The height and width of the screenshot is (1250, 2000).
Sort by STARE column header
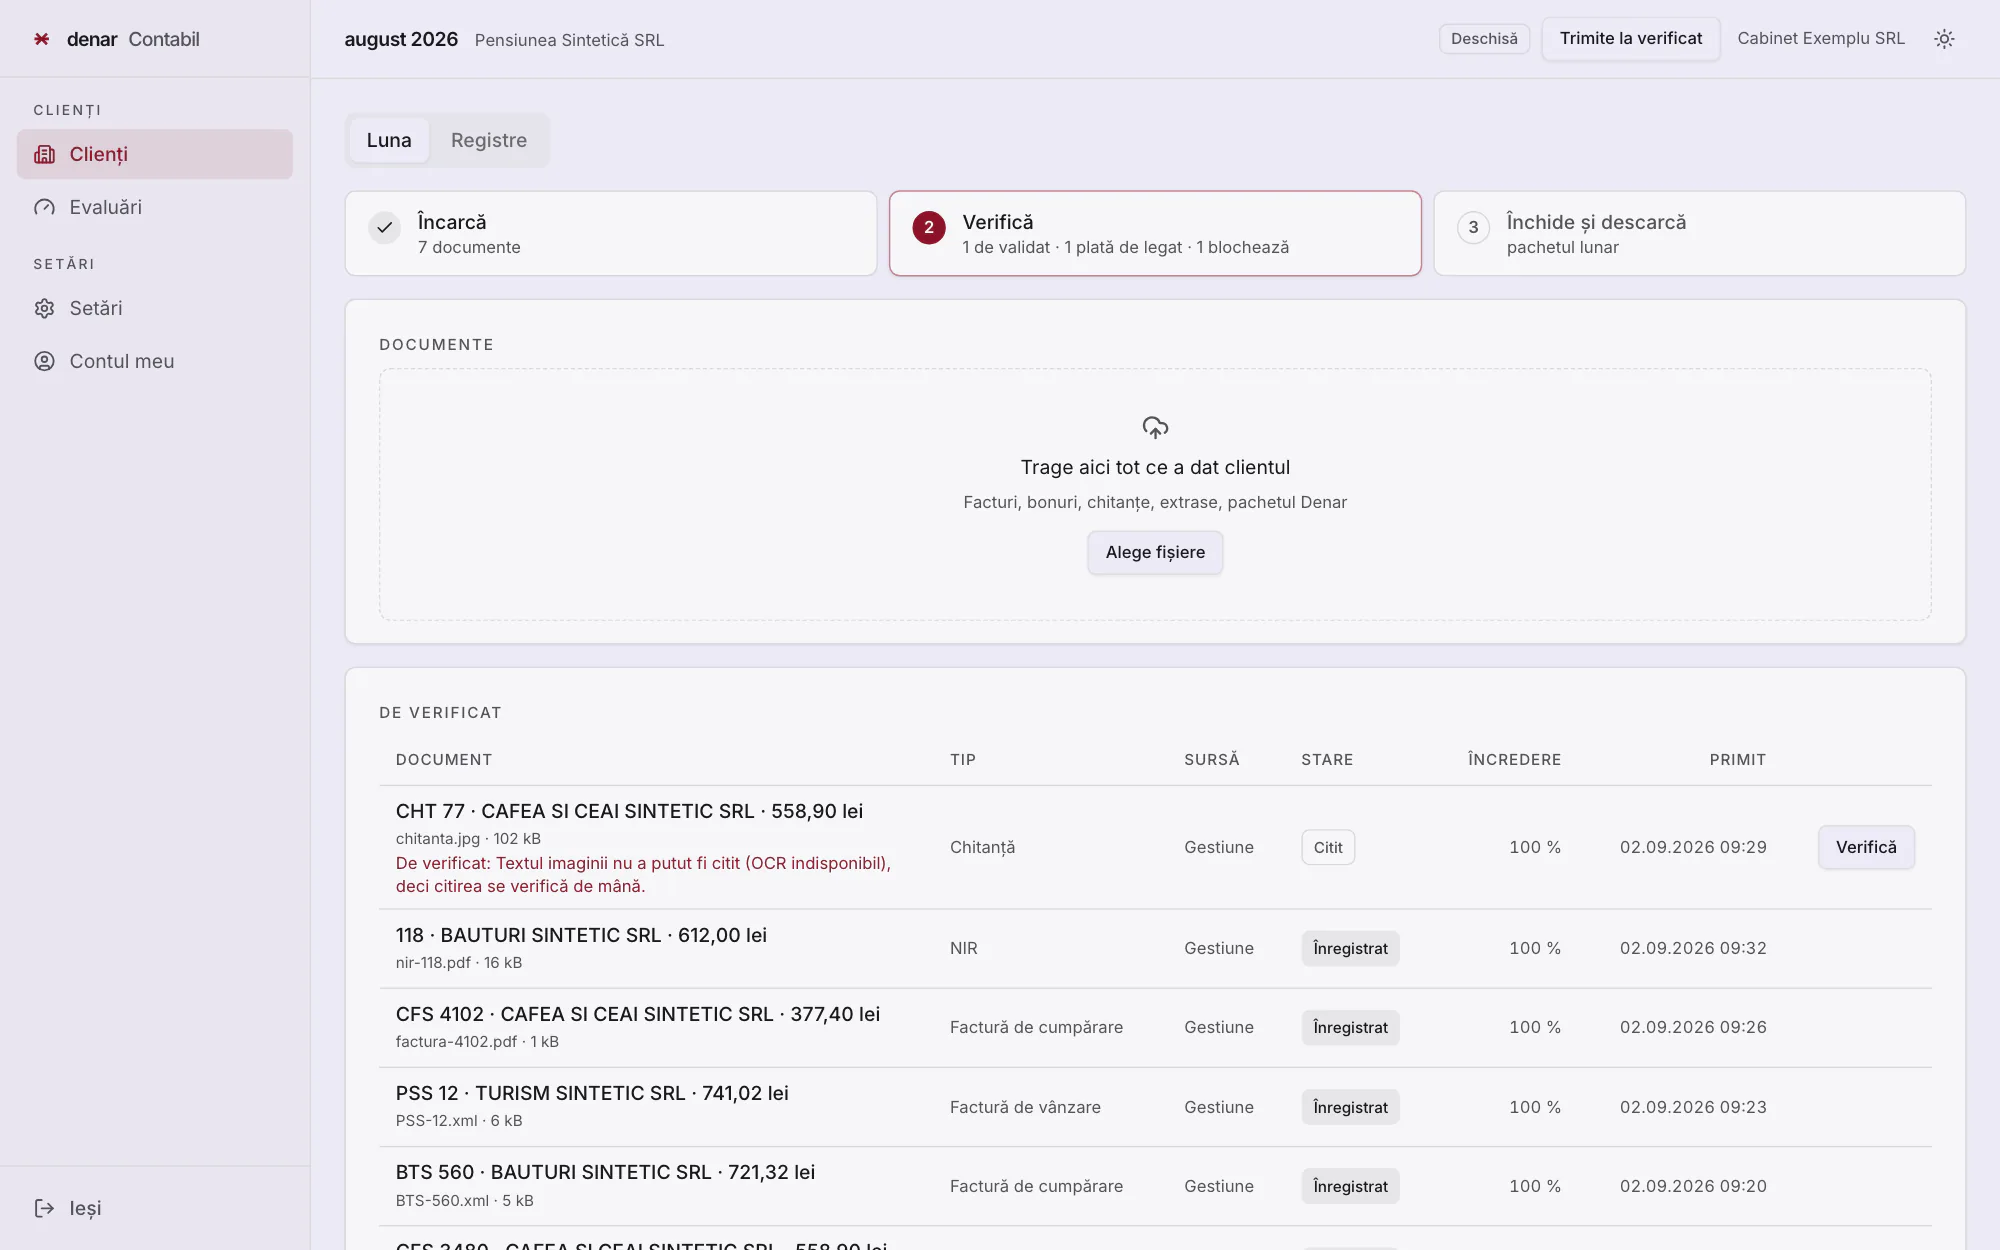[x=1327, y=760]
